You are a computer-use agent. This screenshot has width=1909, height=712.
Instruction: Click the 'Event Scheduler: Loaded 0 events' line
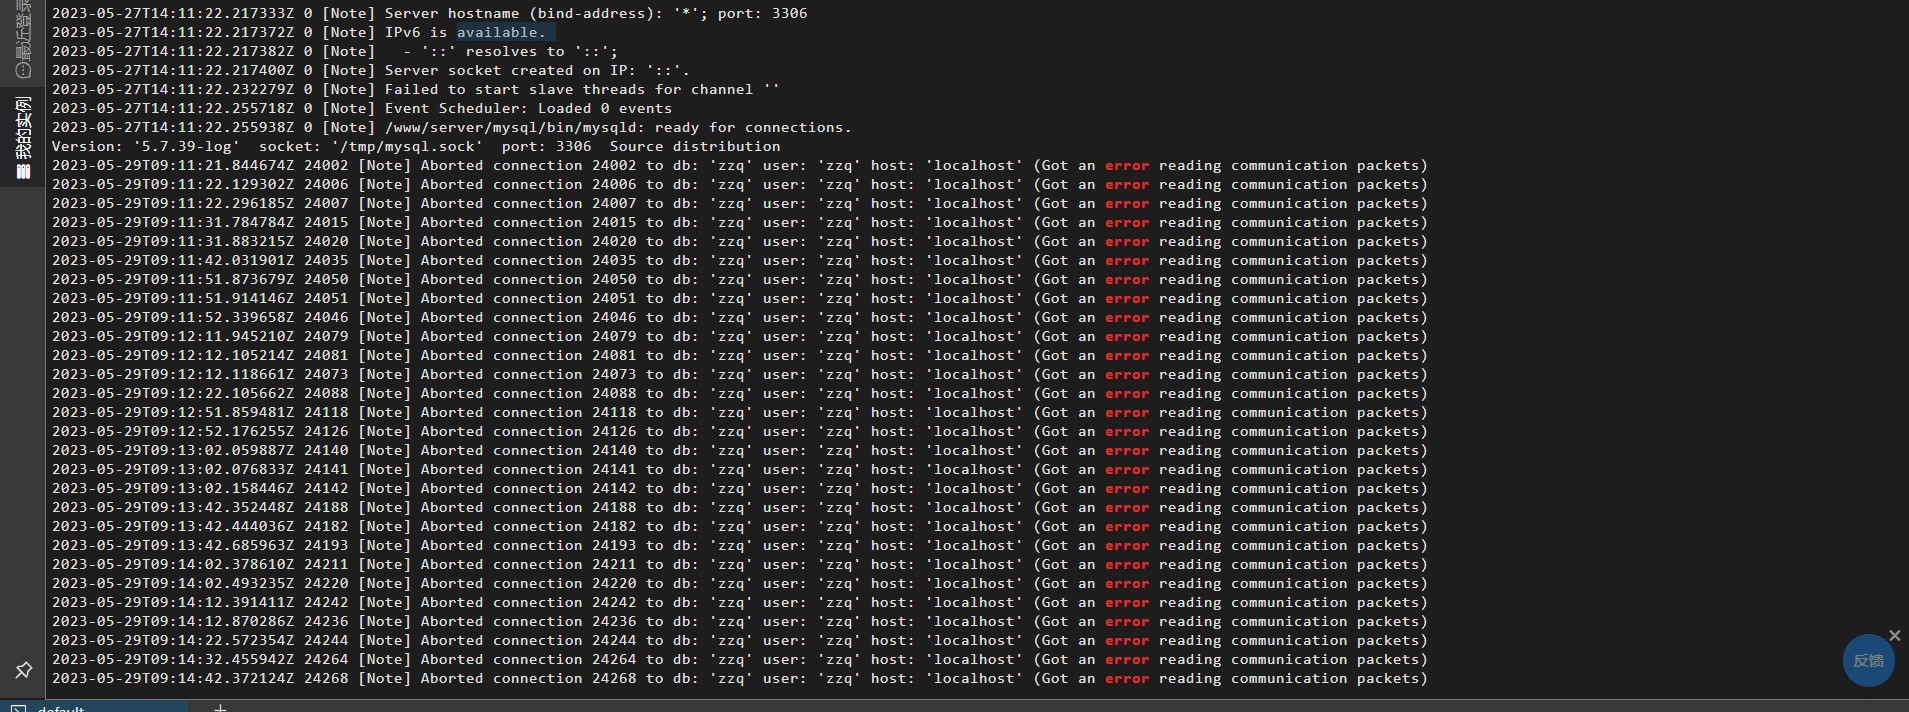click(x=362, y=108)
